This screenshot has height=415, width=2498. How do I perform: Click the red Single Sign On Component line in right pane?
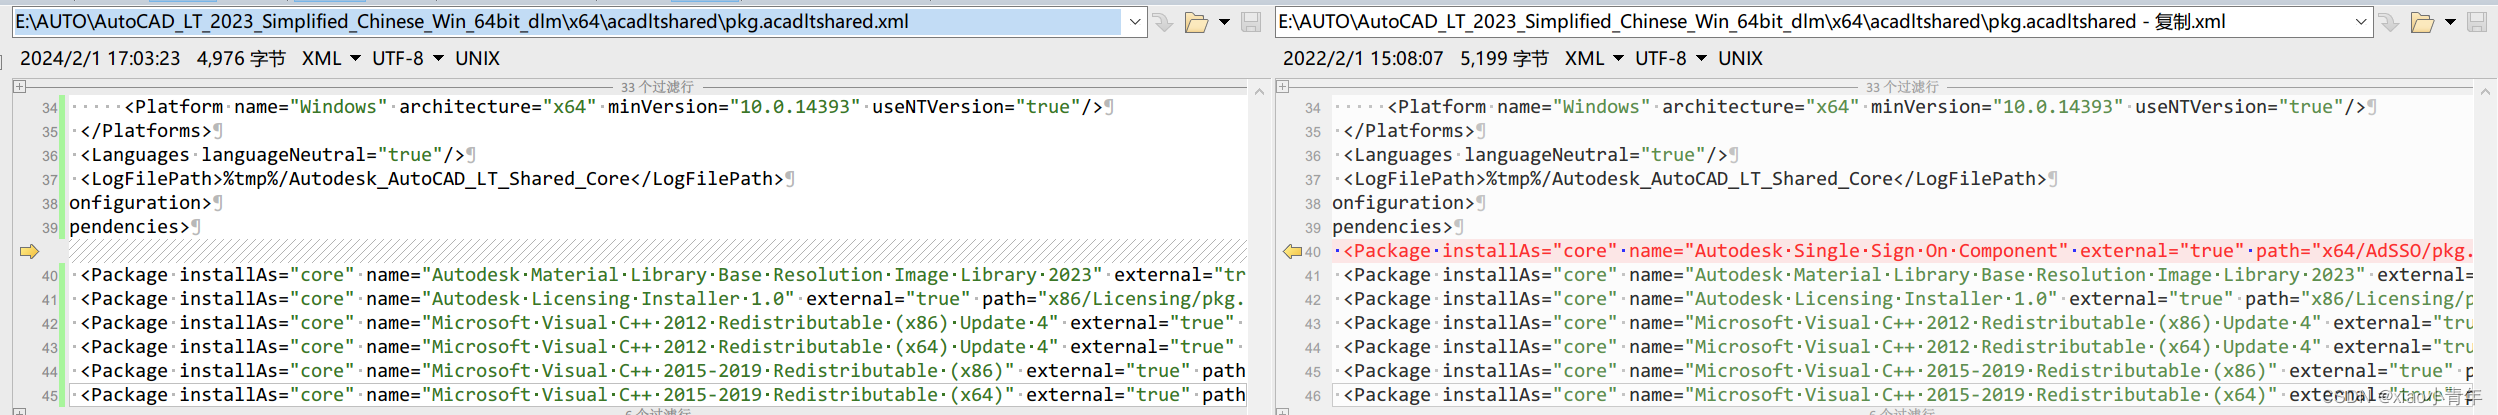click(1902, 251)
